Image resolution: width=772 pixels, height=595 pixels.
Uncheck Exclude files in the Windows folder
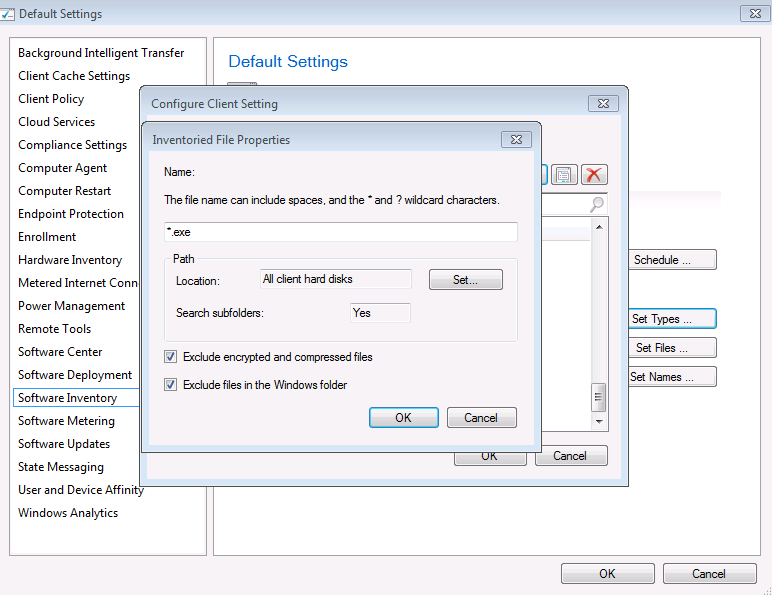tap(171, 385)
